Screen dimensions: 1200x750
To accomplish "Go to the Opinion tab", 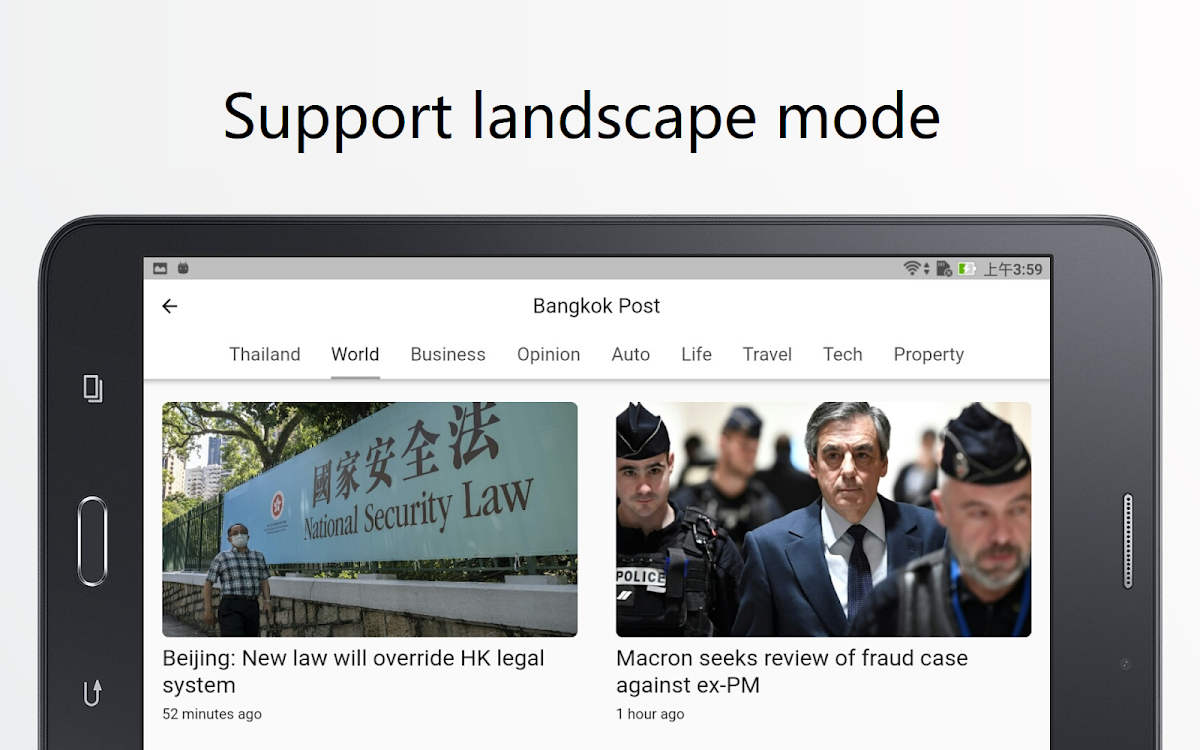I will pyautogui.click(x=548, y=354).
